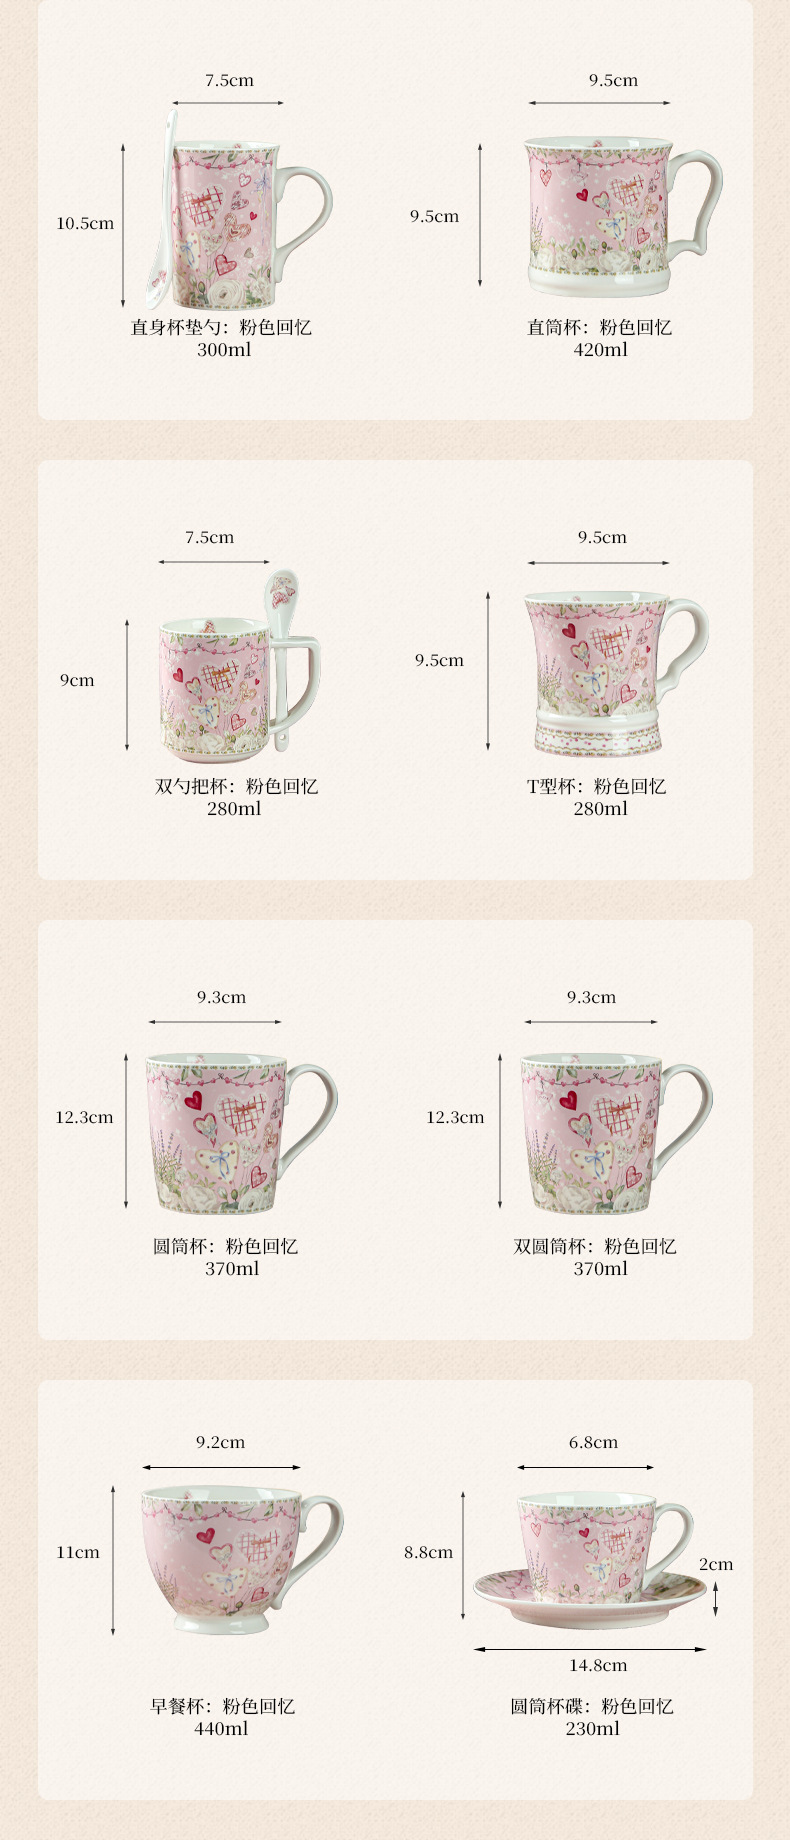This screenshot has height=1840, width=790.
Task: Click the 直筒杯：粉色回忆 label
Action: pos(600,327)
